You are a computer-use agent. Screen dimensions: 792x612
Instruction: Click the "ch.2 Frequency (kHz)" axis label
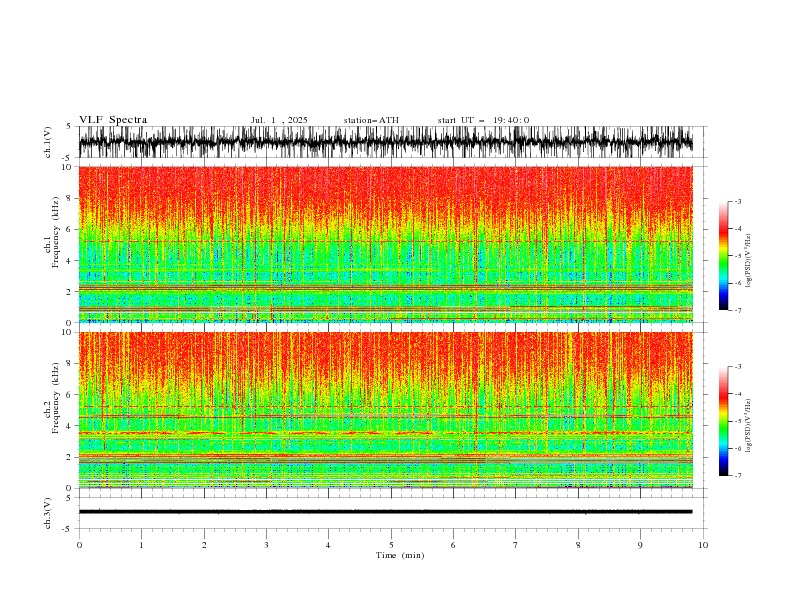[51, 397]
